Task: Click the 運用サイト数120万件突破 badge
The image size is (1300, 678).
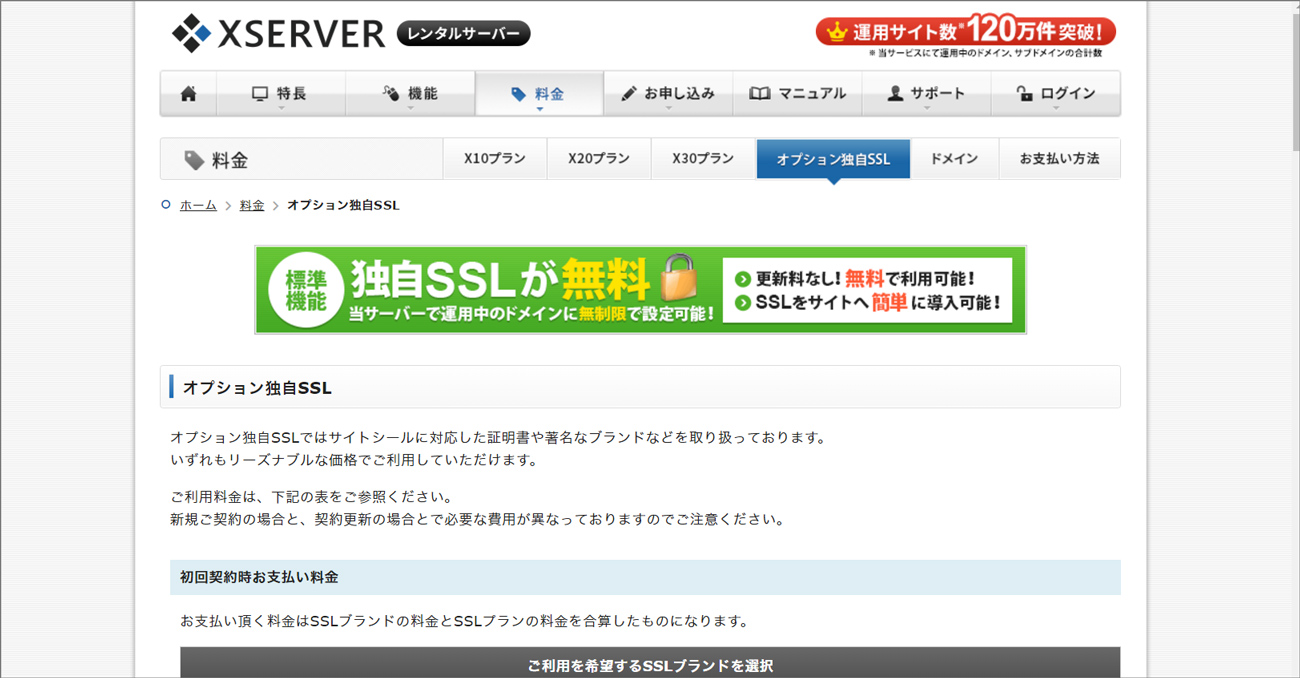Action: coord(966,32)
